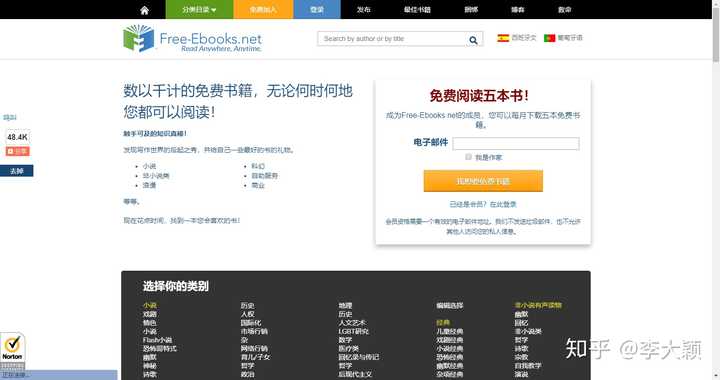Open the Flash小说 category link
The height and width of the screenshot is (380, 720).
pyautogui.click(x=157, y=340)
